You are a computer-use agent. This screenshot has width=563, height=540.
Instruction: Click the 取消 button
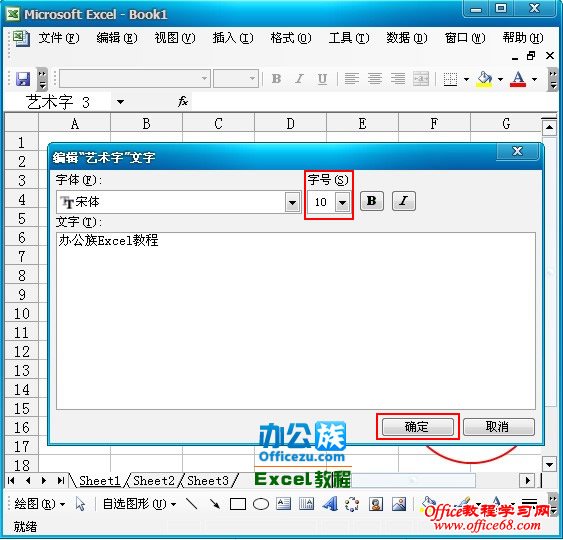(498, 427)
